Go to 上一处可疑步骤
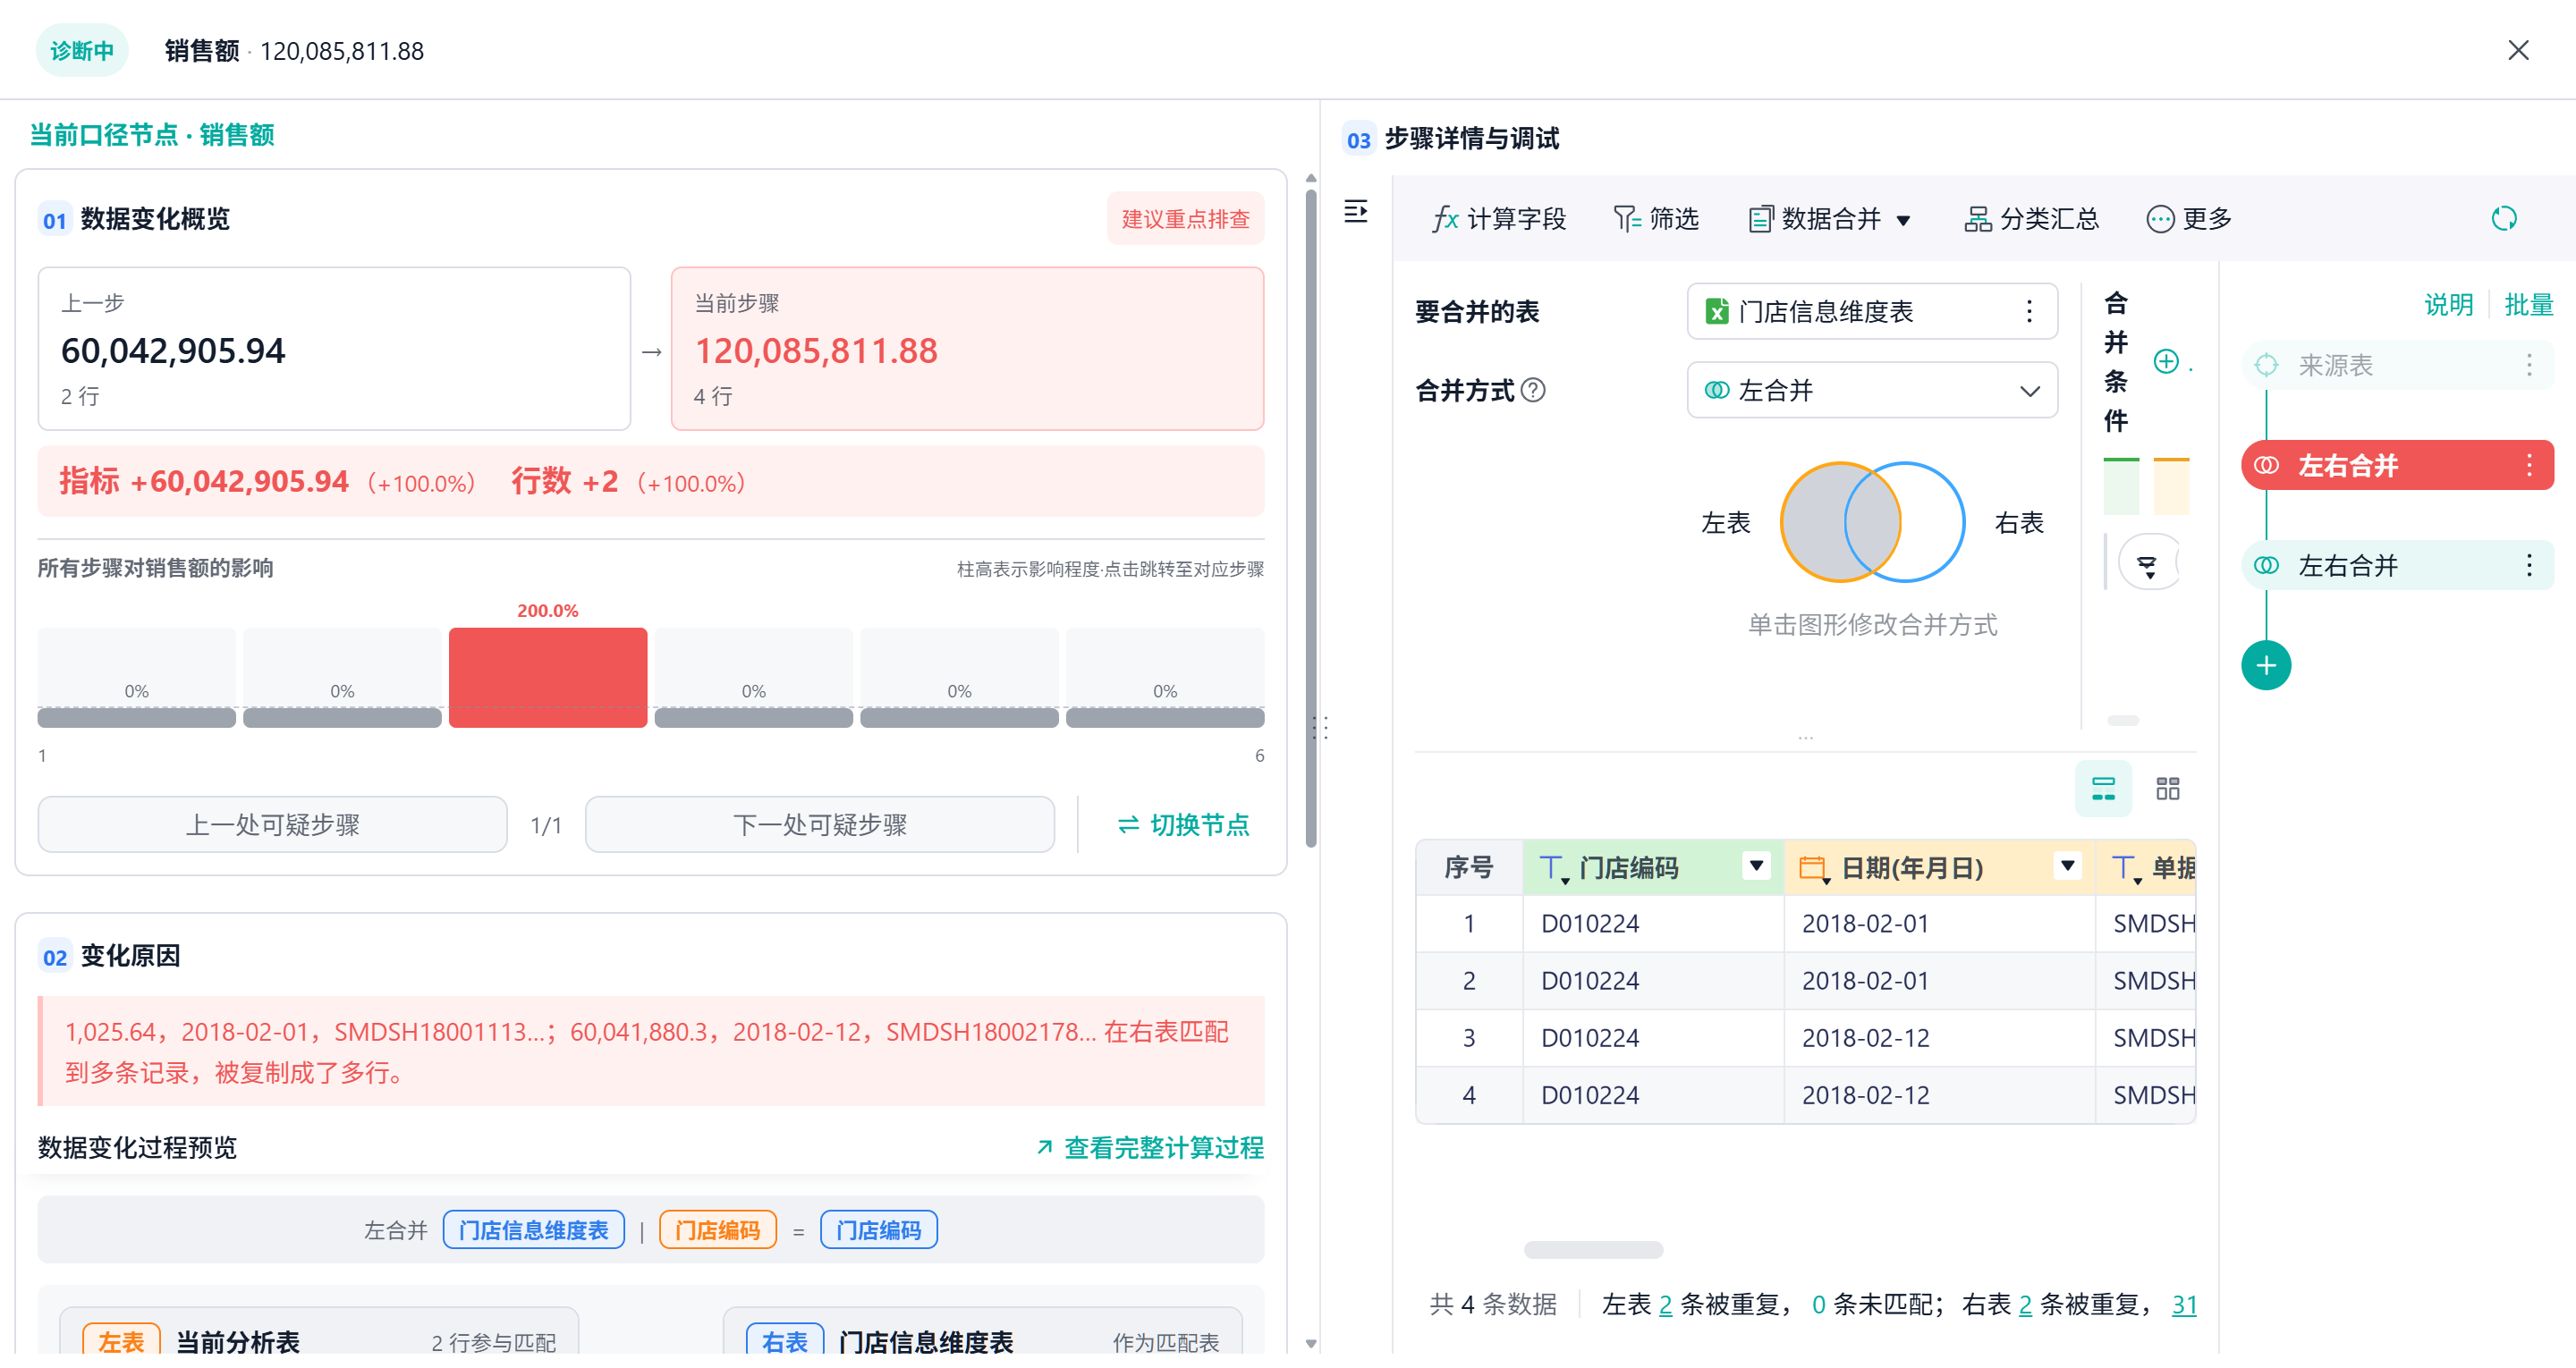Image resolution: width=2576 pixels, height=1368 pixels. pos(272,825)
